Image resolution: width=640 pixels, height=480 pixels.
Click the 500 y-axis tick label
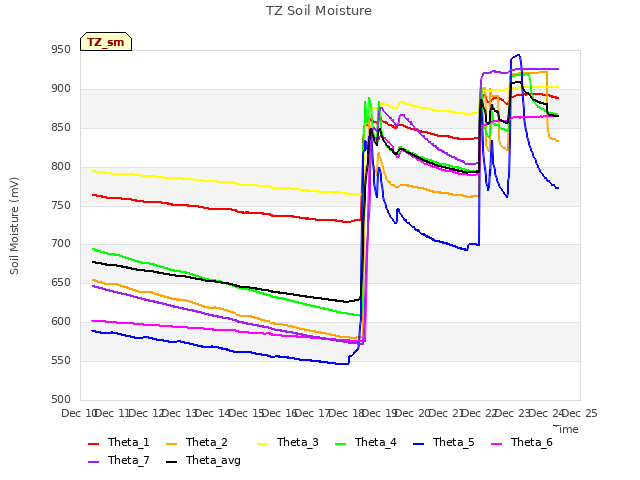61,400
